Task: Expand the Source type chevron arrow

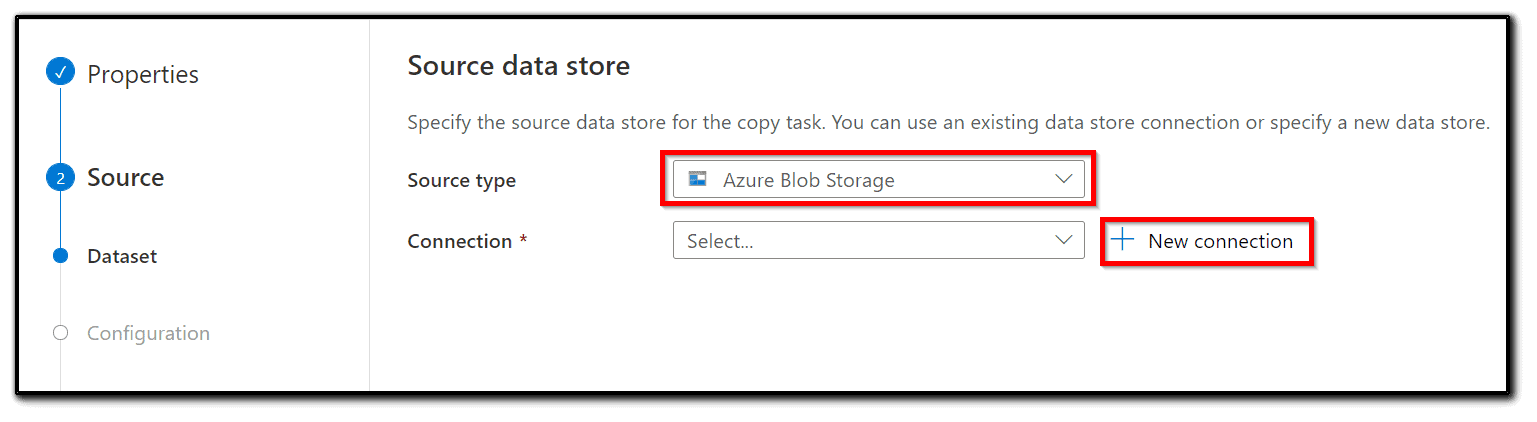Action: point(1063,179)
